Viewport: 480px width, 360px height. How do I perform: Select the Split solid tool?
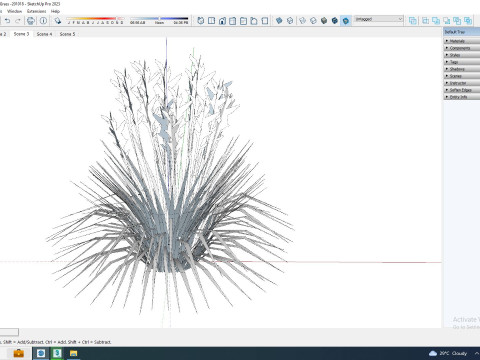point(468,21)
